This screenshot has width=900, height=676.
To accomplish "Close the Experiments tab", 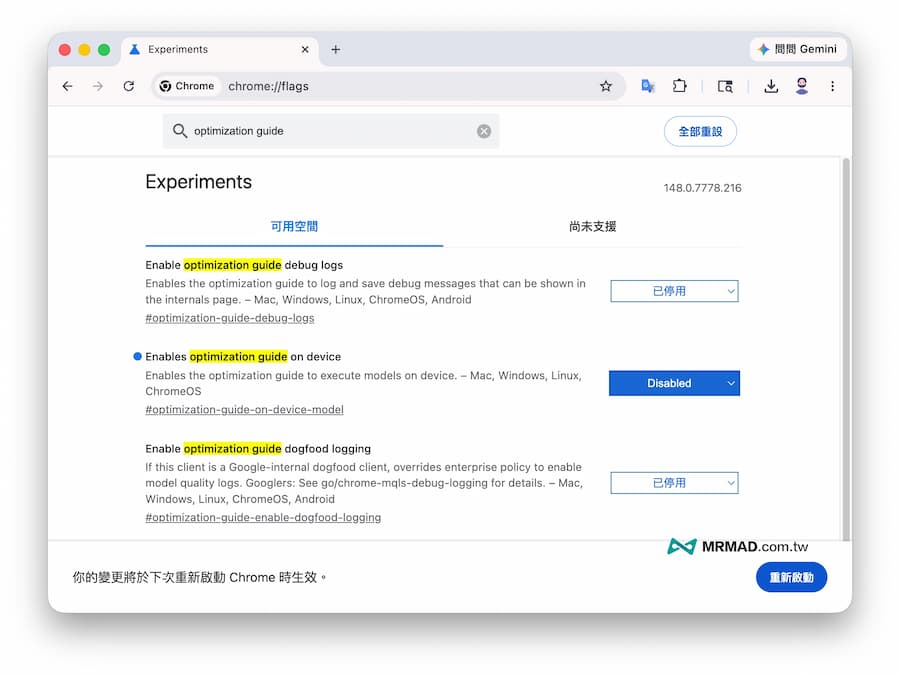I will pos(305,50).
